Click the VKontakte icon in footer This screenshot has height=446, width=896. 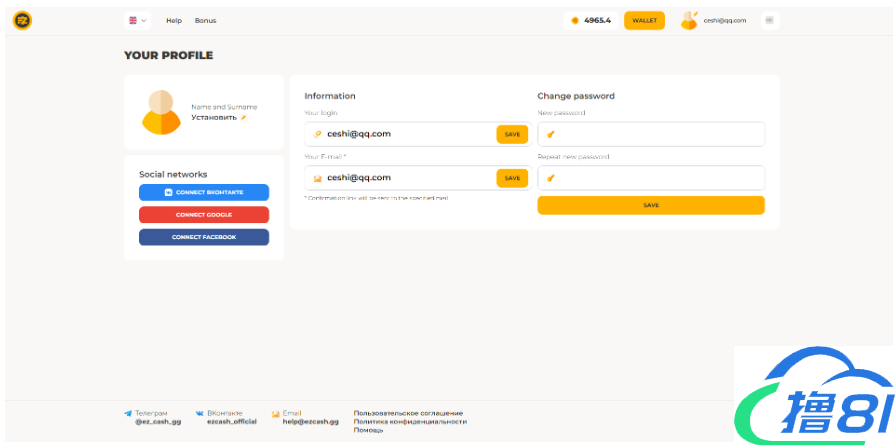pos(200,413)
